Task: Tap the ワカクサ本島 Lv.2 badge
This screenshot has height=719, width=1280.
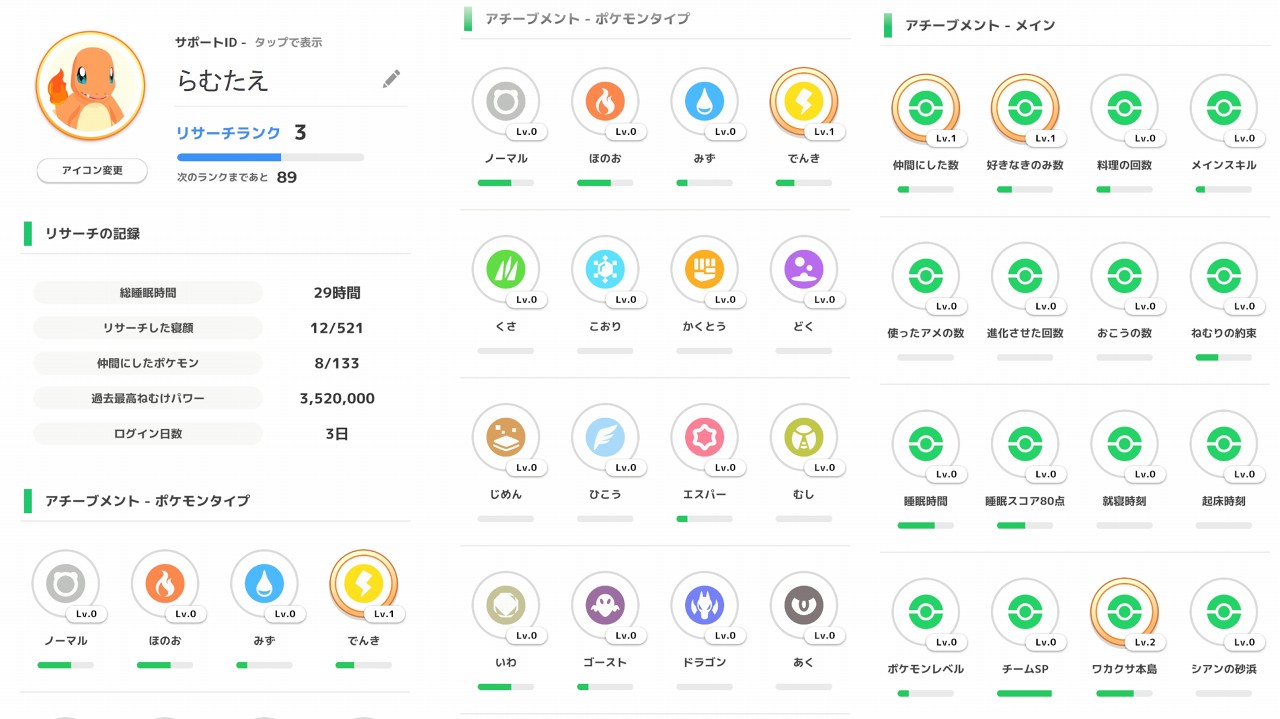Action: [x=1124, y=612]
